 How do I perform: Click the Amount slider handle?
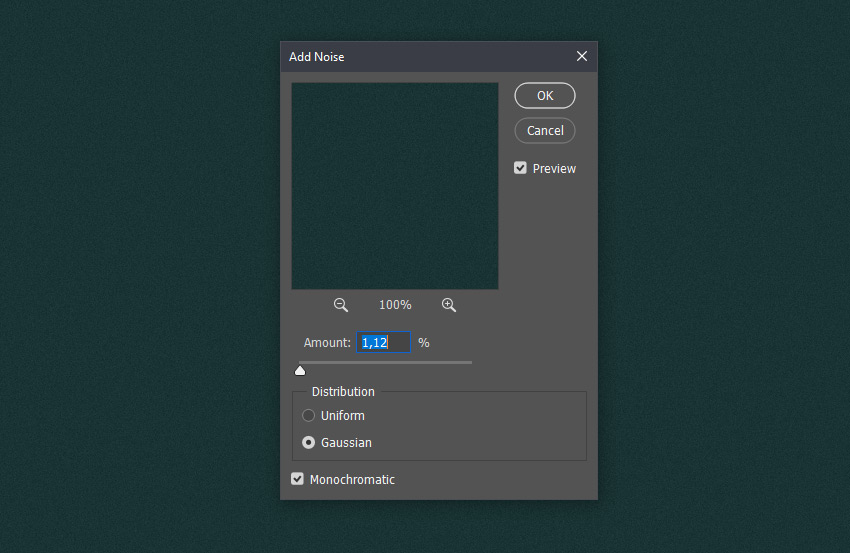coord(300,371)
